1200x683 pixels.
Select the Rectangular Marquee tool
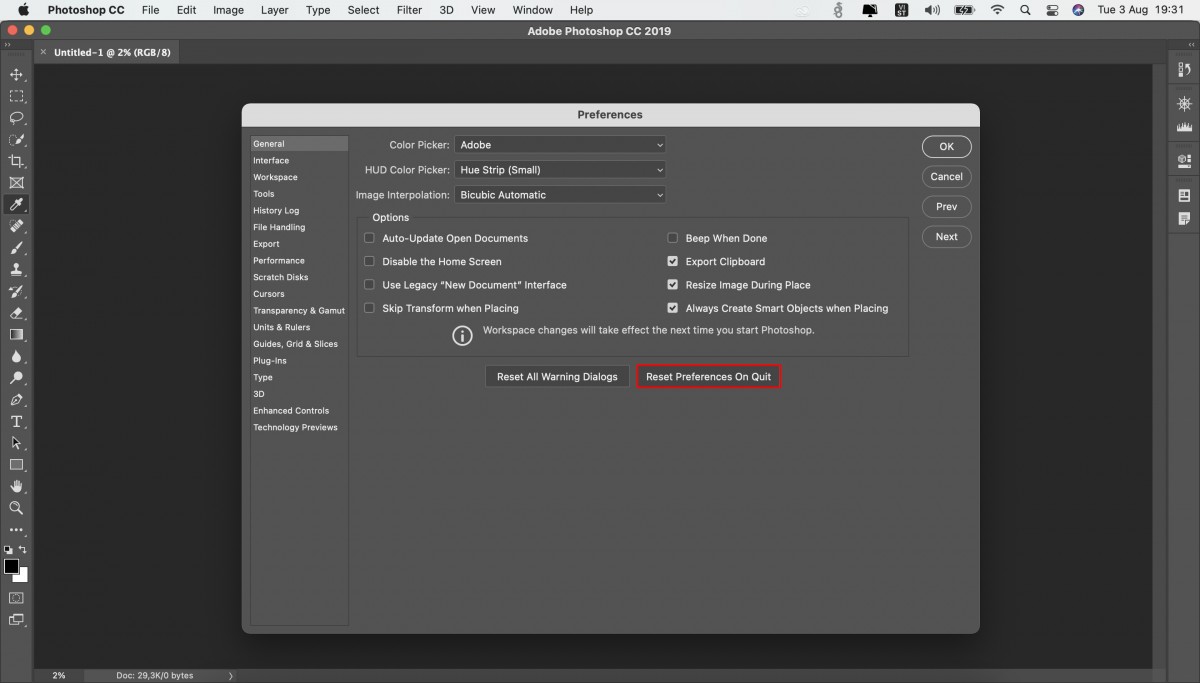pyautogui.click(x=16, y=97)
